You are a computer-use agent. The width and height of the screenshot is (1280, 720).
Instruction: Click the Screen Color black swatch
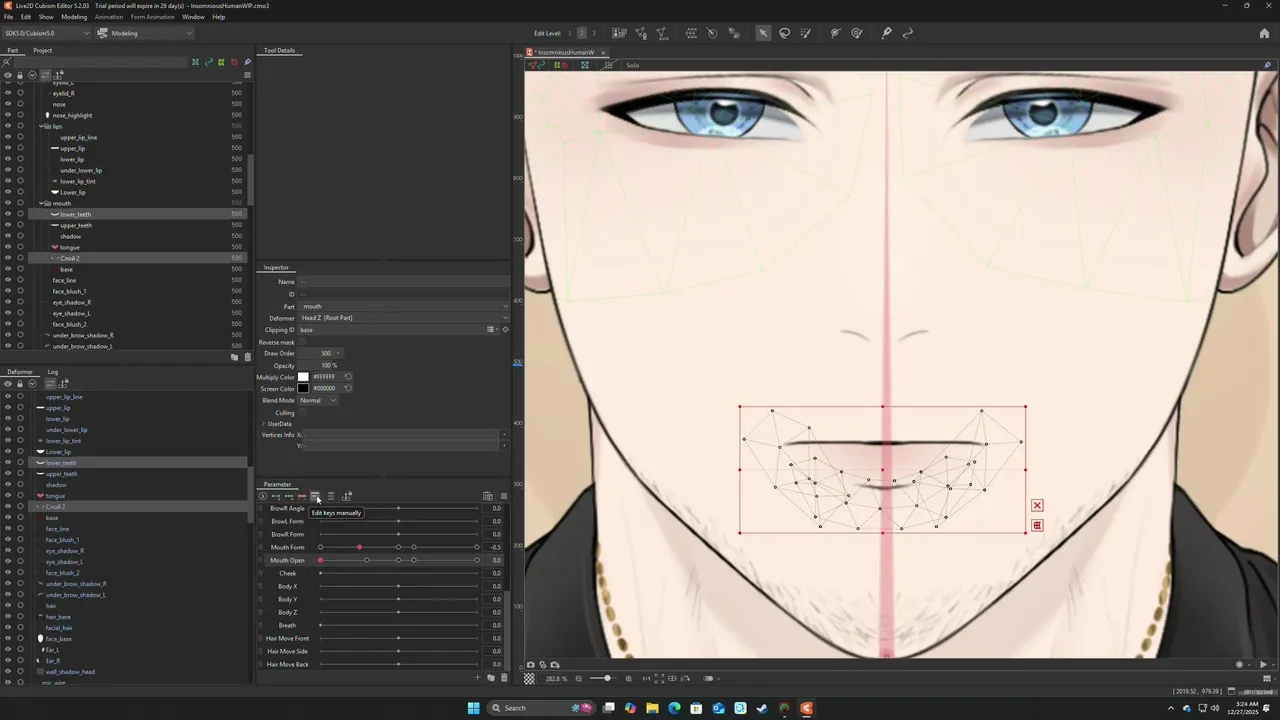click(x=303, y=388)
